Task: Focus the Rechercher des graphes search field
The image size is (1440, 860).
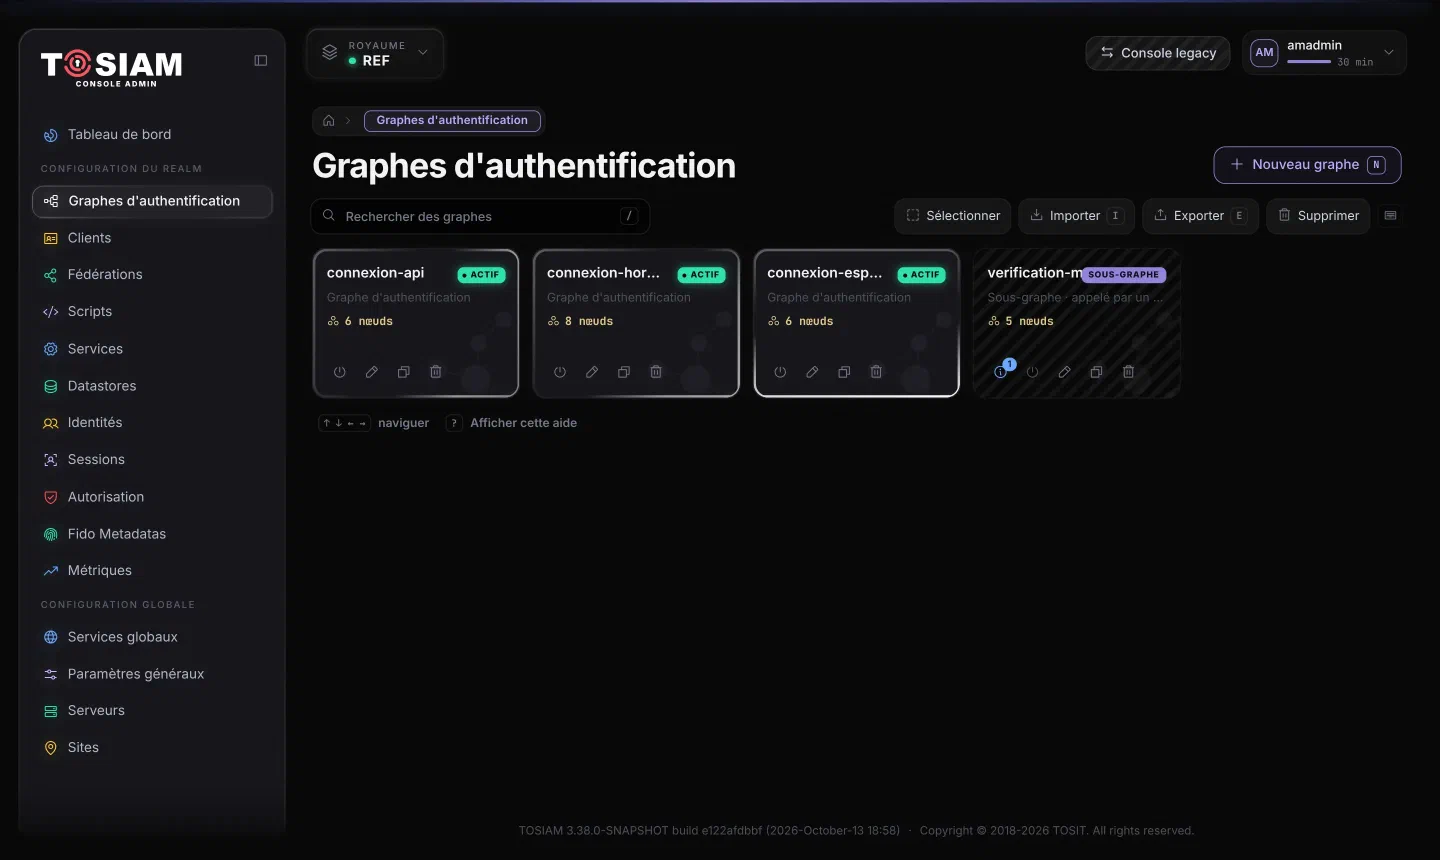Action: click(x=481, y=216)
